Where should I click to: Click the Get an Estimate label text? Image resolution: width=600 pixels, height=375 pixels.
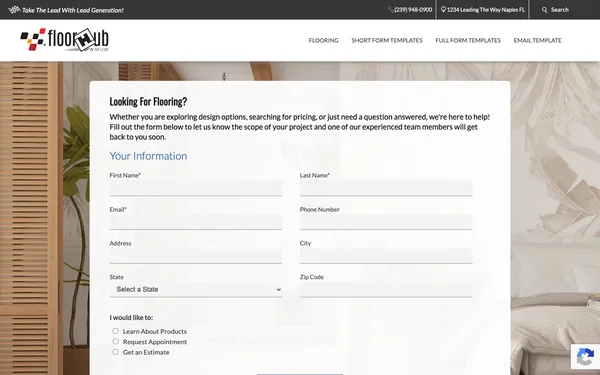tap(146, 352)
